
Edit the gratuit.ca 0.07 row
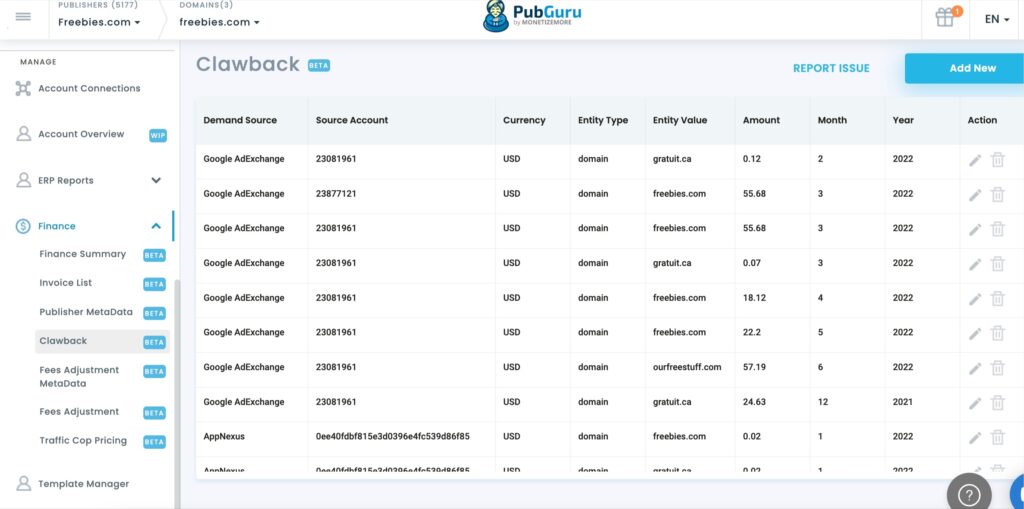(975, 264)
